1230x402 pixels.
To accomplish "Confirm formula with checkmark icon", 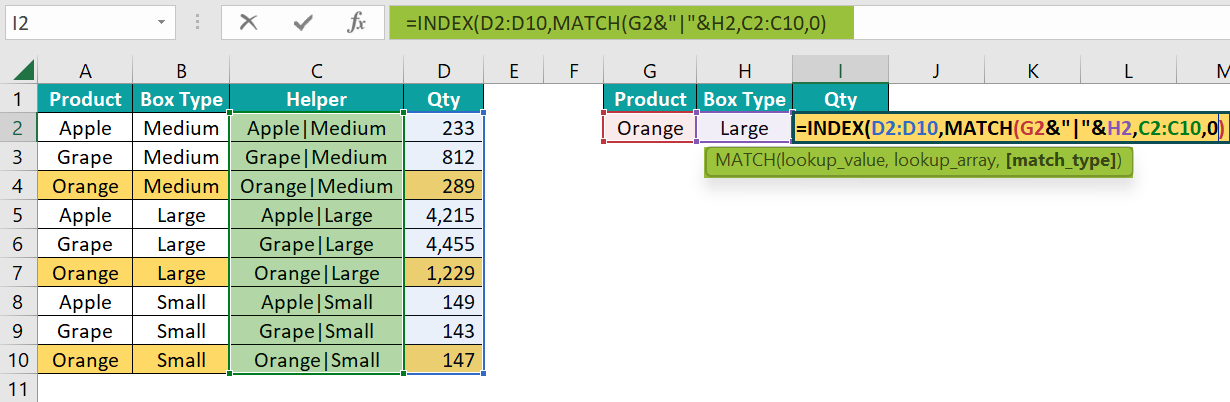I will [303, 22].
